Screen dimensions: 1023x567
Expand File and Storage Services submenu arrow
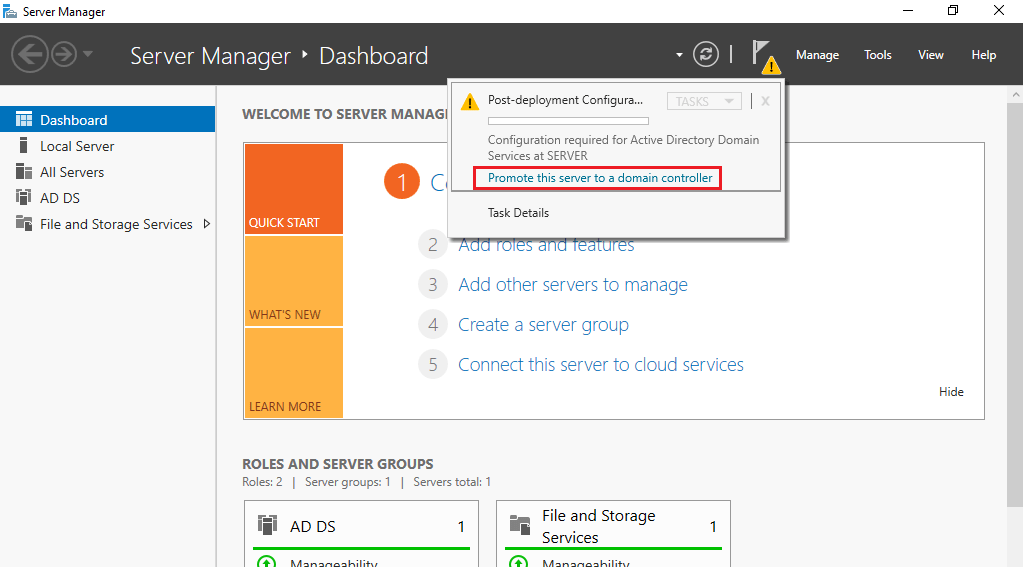point(207,224)
